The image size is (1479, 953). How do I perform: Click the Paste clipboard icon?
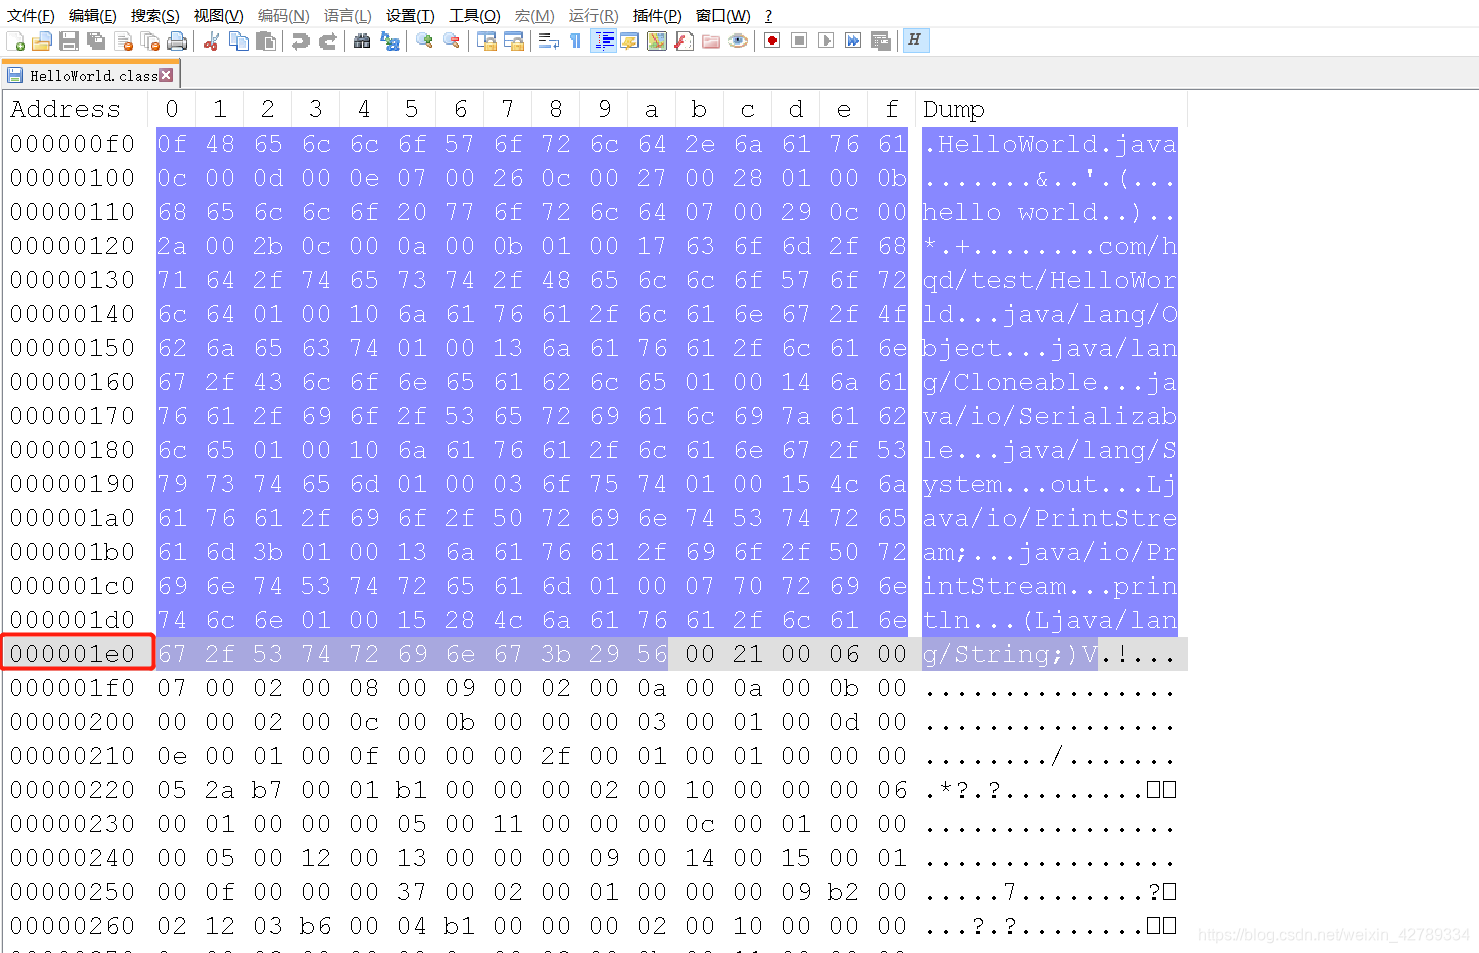click(x=266, y=41)
